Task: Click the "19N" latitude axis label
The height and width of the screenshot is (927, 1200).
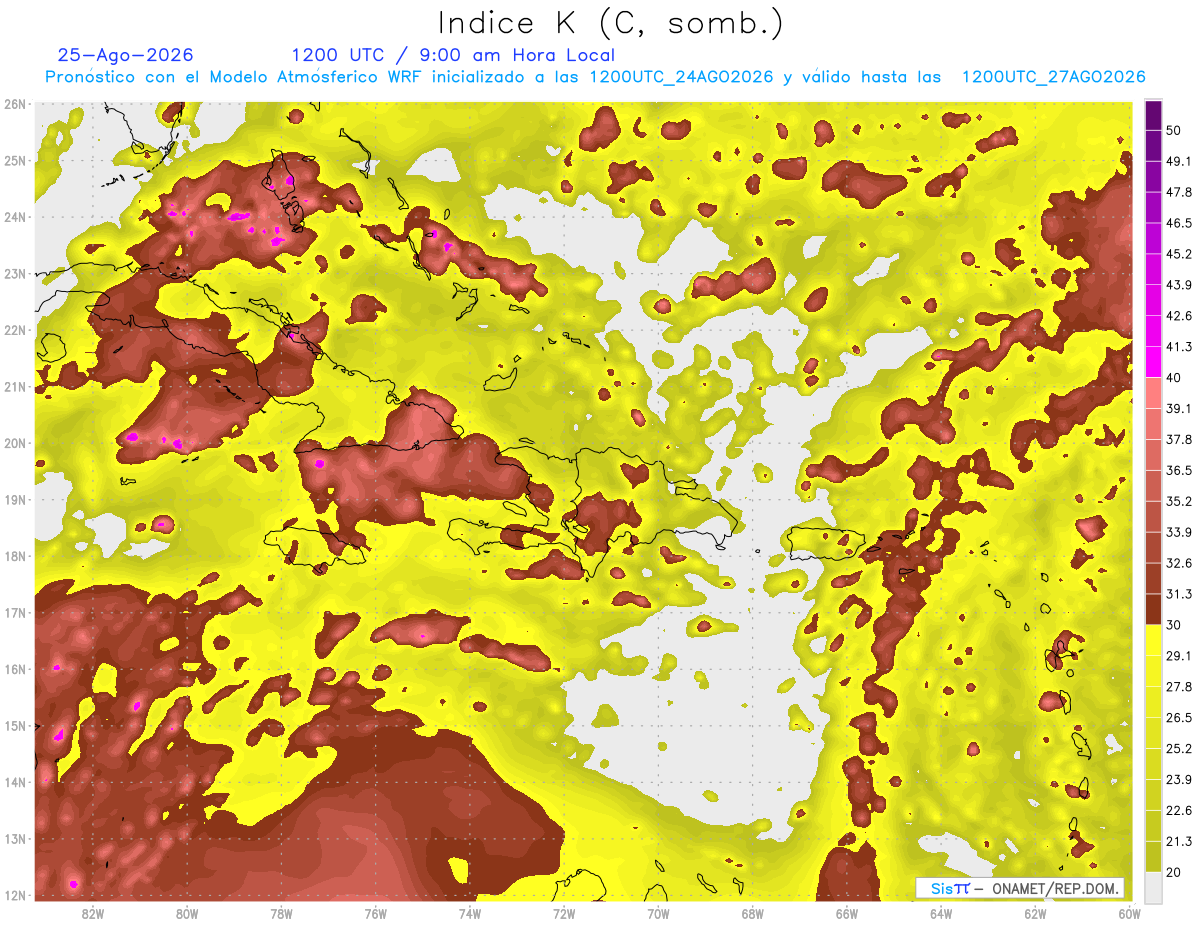Action: point(15,500)
